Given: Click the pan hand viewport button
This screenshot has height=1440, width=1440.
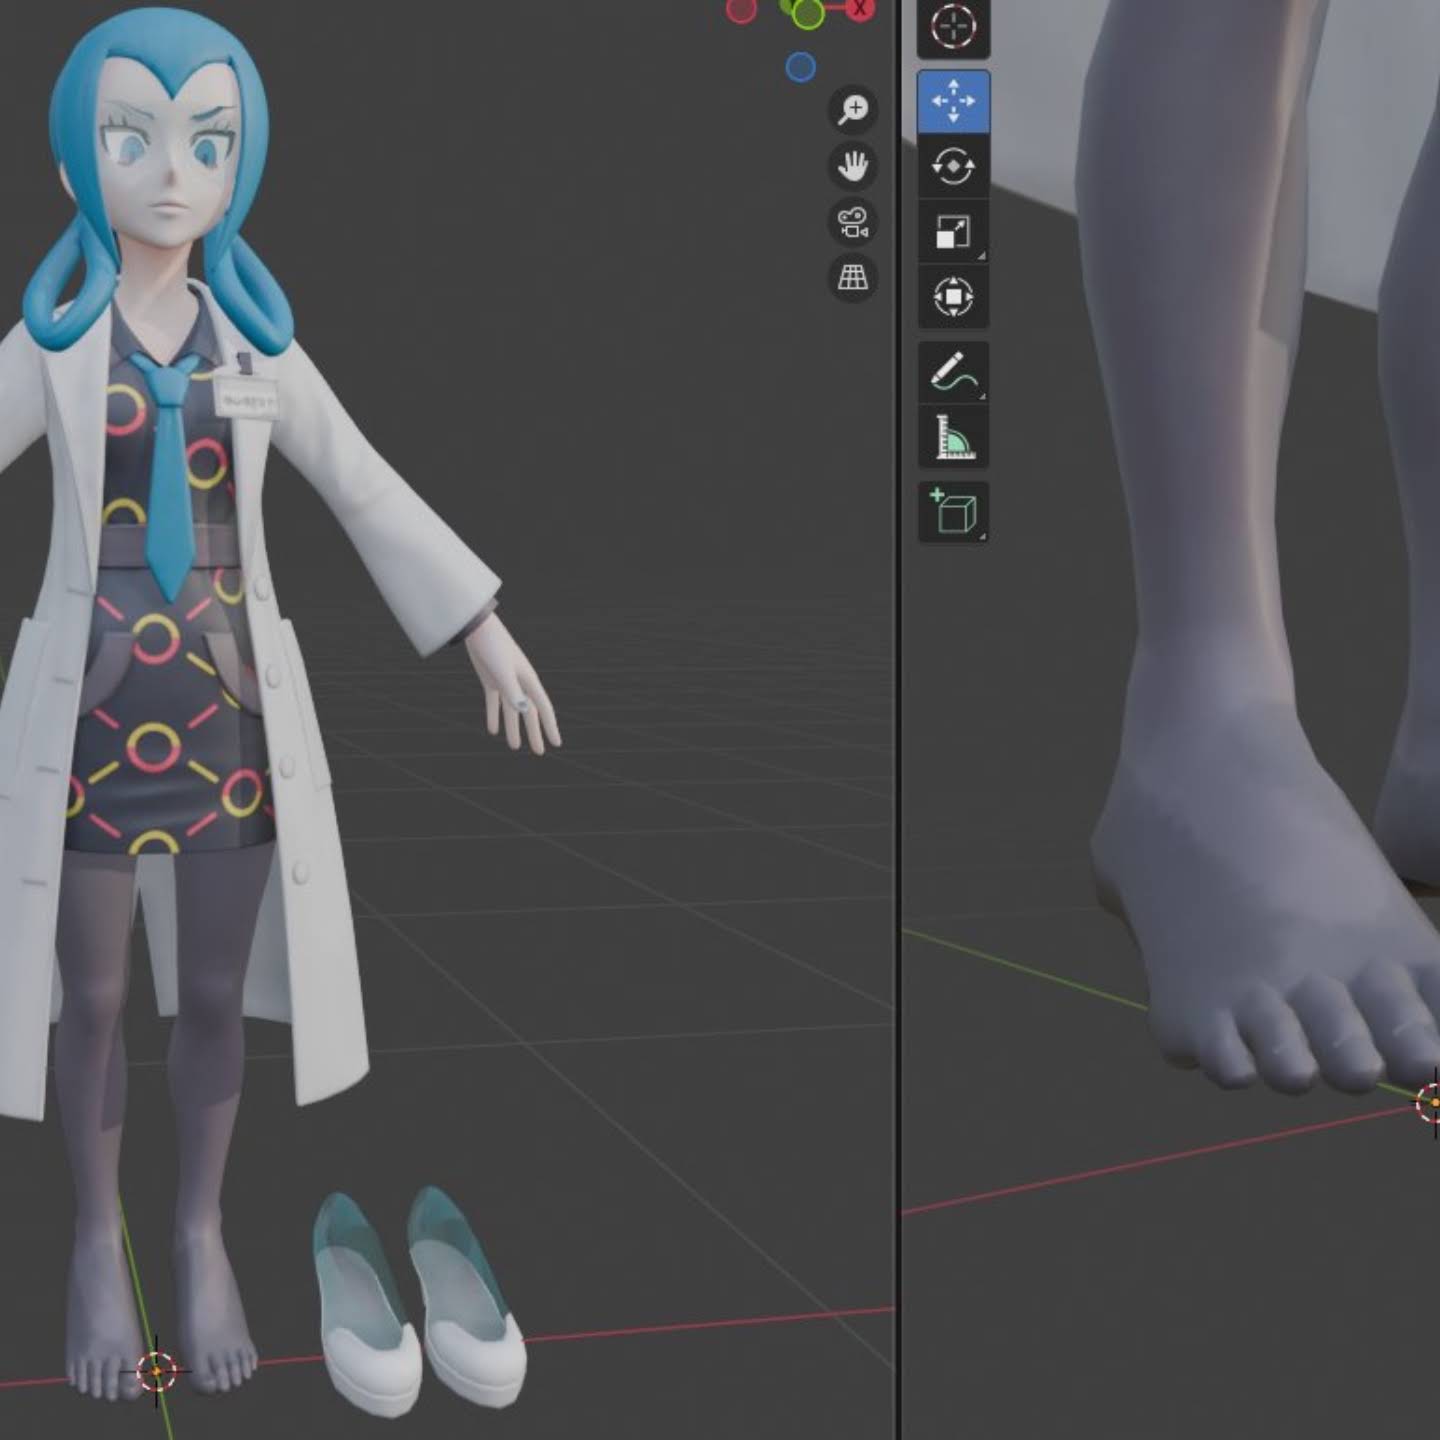Looking at the screenshot, I should pos(853,165).
